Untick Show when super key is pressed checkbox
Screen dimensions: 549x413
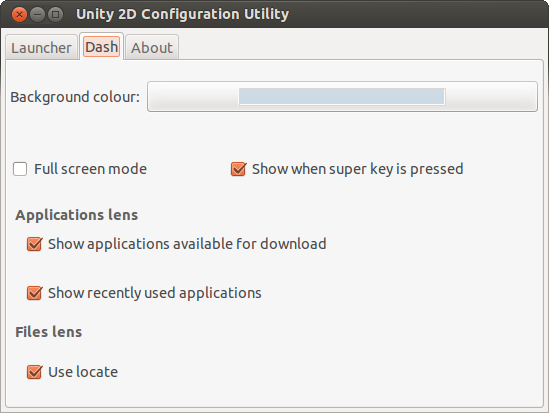238,169
